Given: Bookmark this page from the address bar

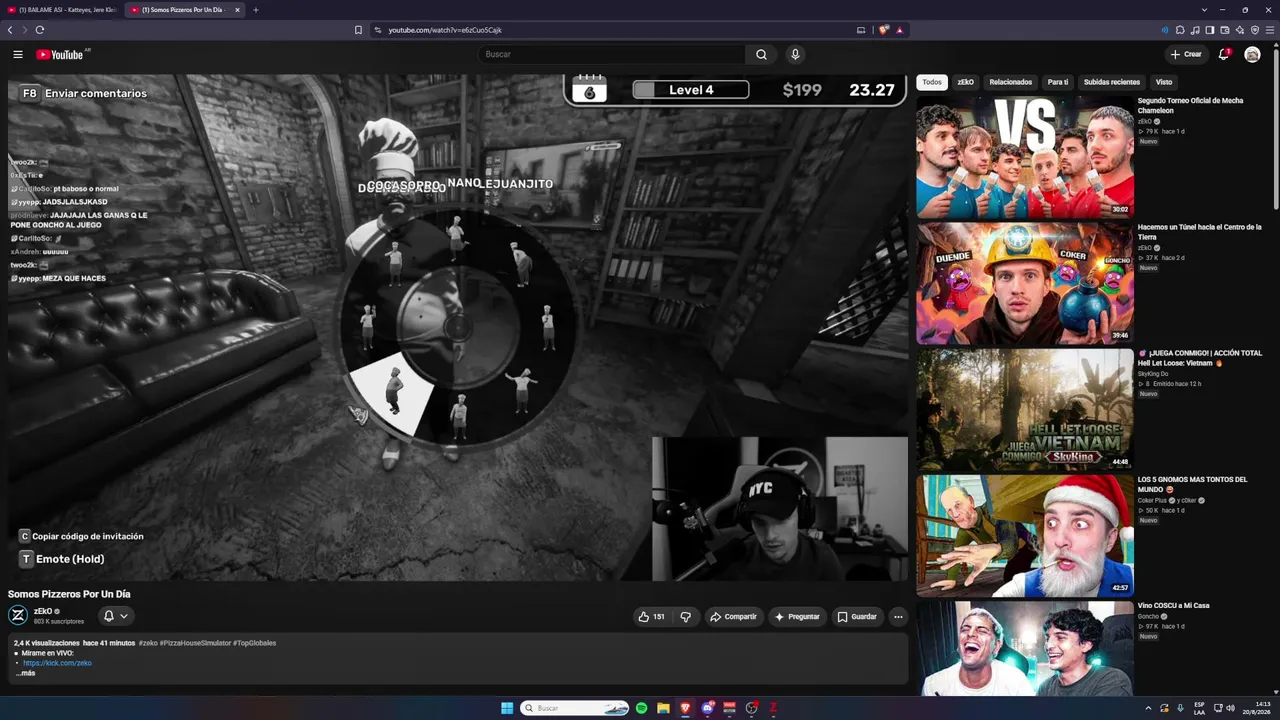Looking at the screenshot, I should pyautogui.click(x=358, y=30).
